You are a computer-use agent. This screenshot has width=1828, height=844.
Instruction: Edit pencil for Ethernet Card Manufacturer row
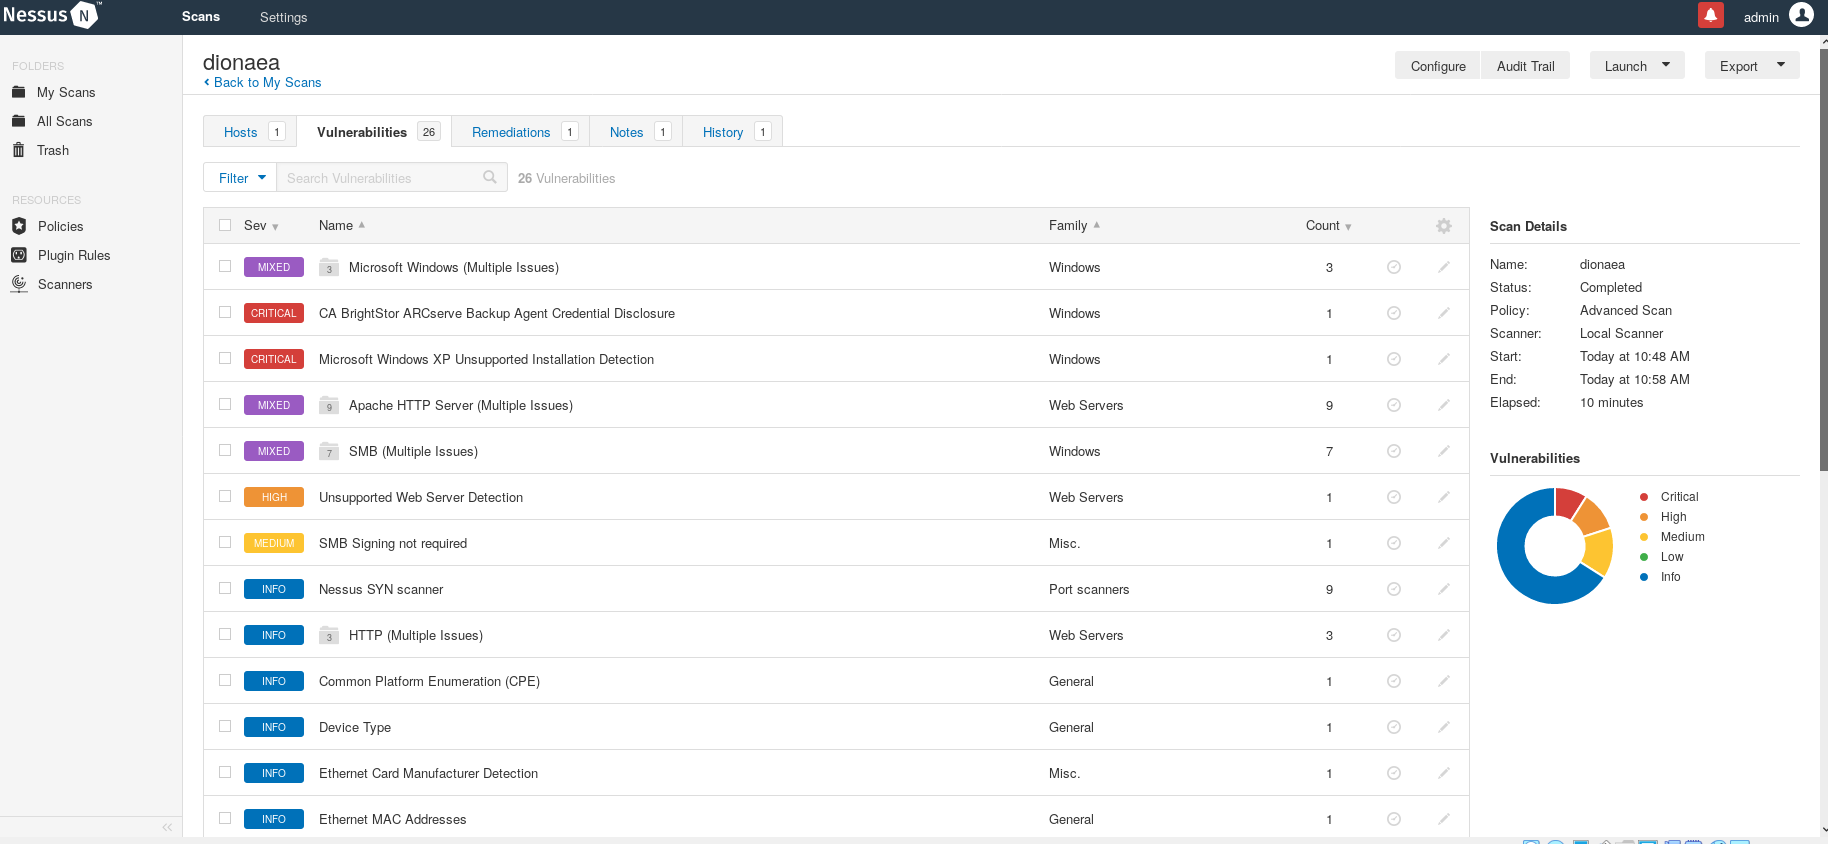(x=1444, y=773)
